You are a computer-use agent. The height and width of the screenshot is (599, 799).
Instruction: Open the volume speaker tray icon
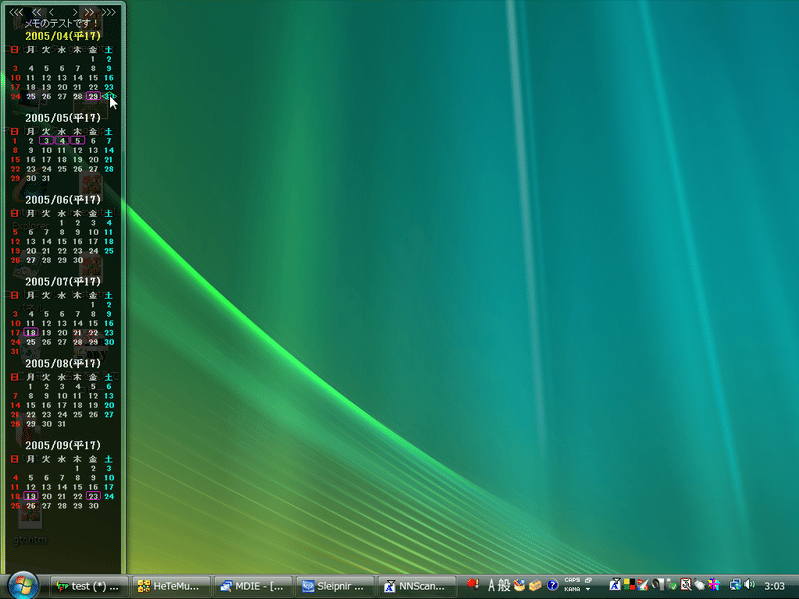point(749,585)
